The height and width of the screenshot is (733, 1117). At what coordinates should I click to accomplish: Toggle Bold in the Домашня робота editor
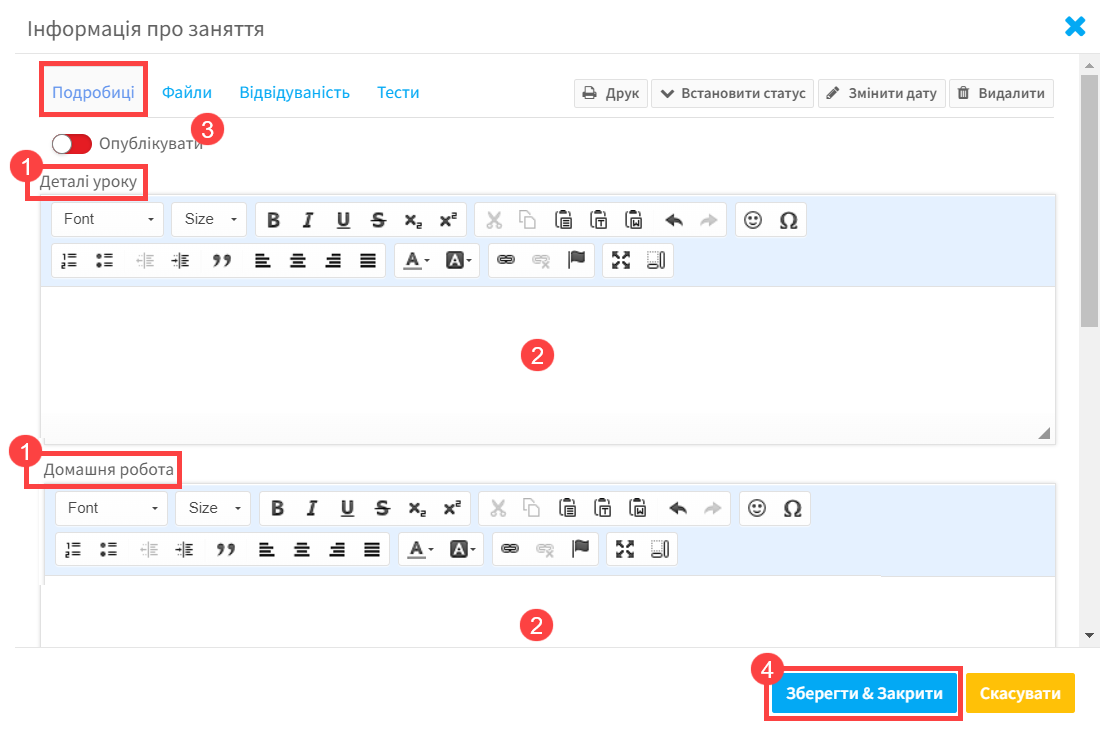pos(277,509)
